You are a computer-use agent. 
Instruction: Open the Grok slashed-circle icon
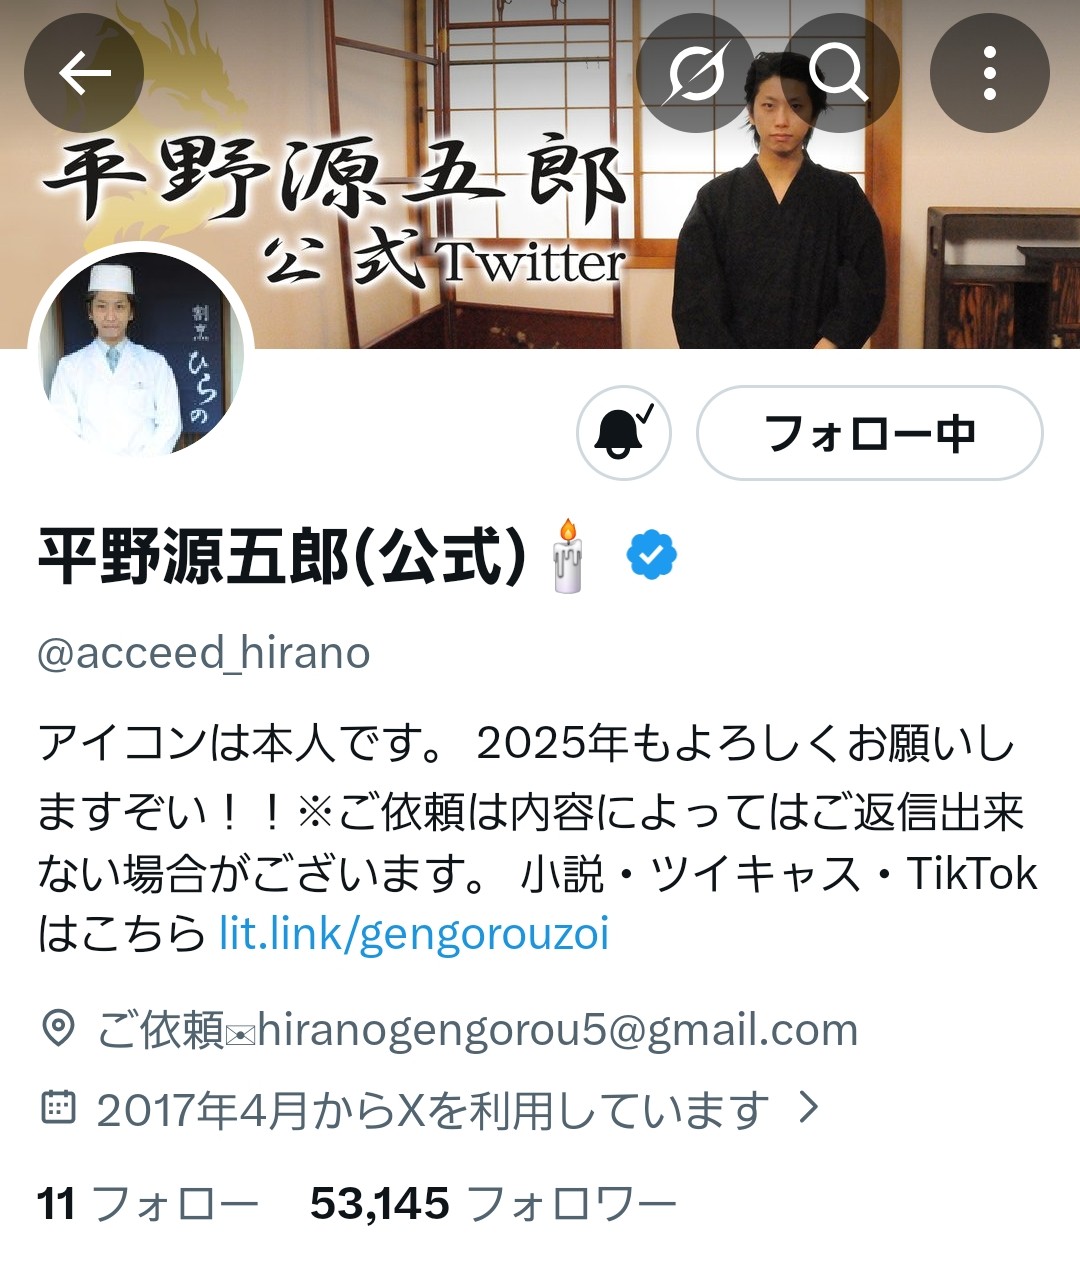tap(696, 73)
